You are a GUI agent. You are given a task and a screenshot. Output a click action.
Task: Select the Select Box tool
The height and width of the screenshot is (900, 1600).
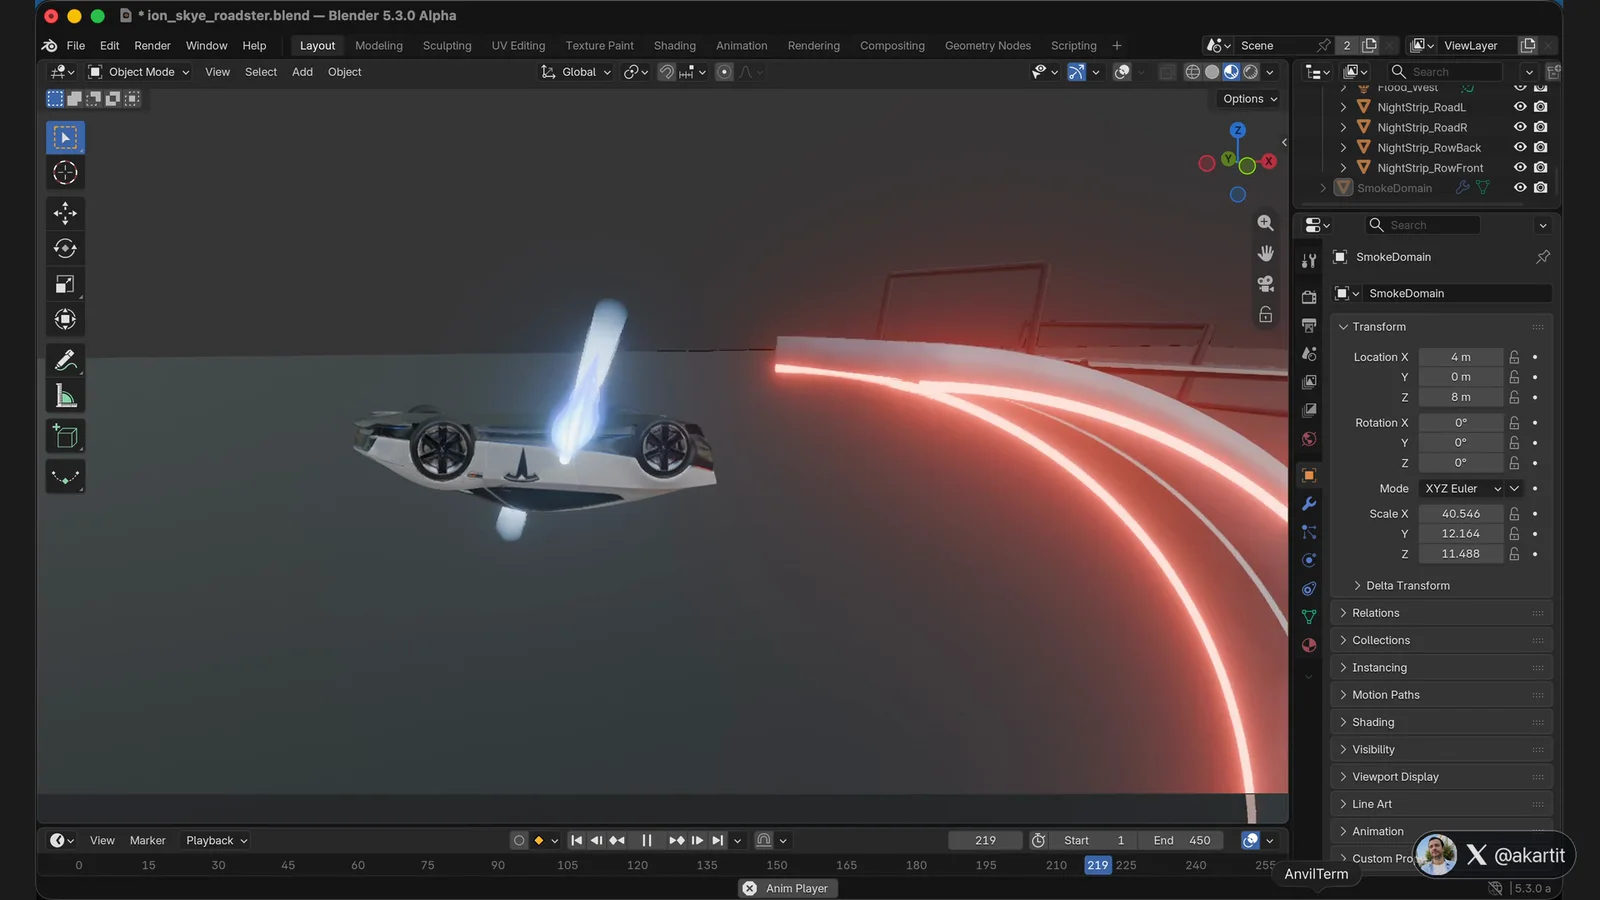click(65, 137)
